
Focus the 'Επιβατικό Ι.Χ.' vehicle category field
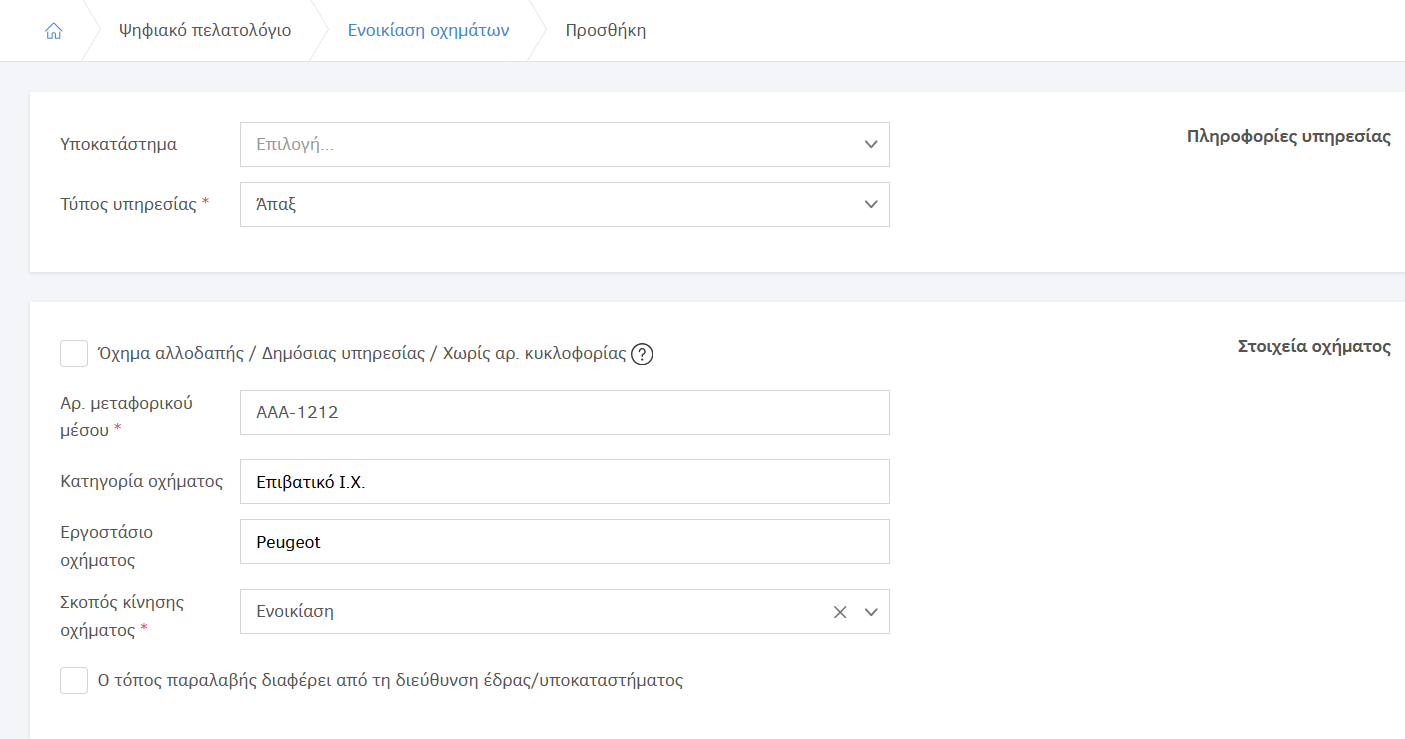pyautogui.click(x=564, y=482)
